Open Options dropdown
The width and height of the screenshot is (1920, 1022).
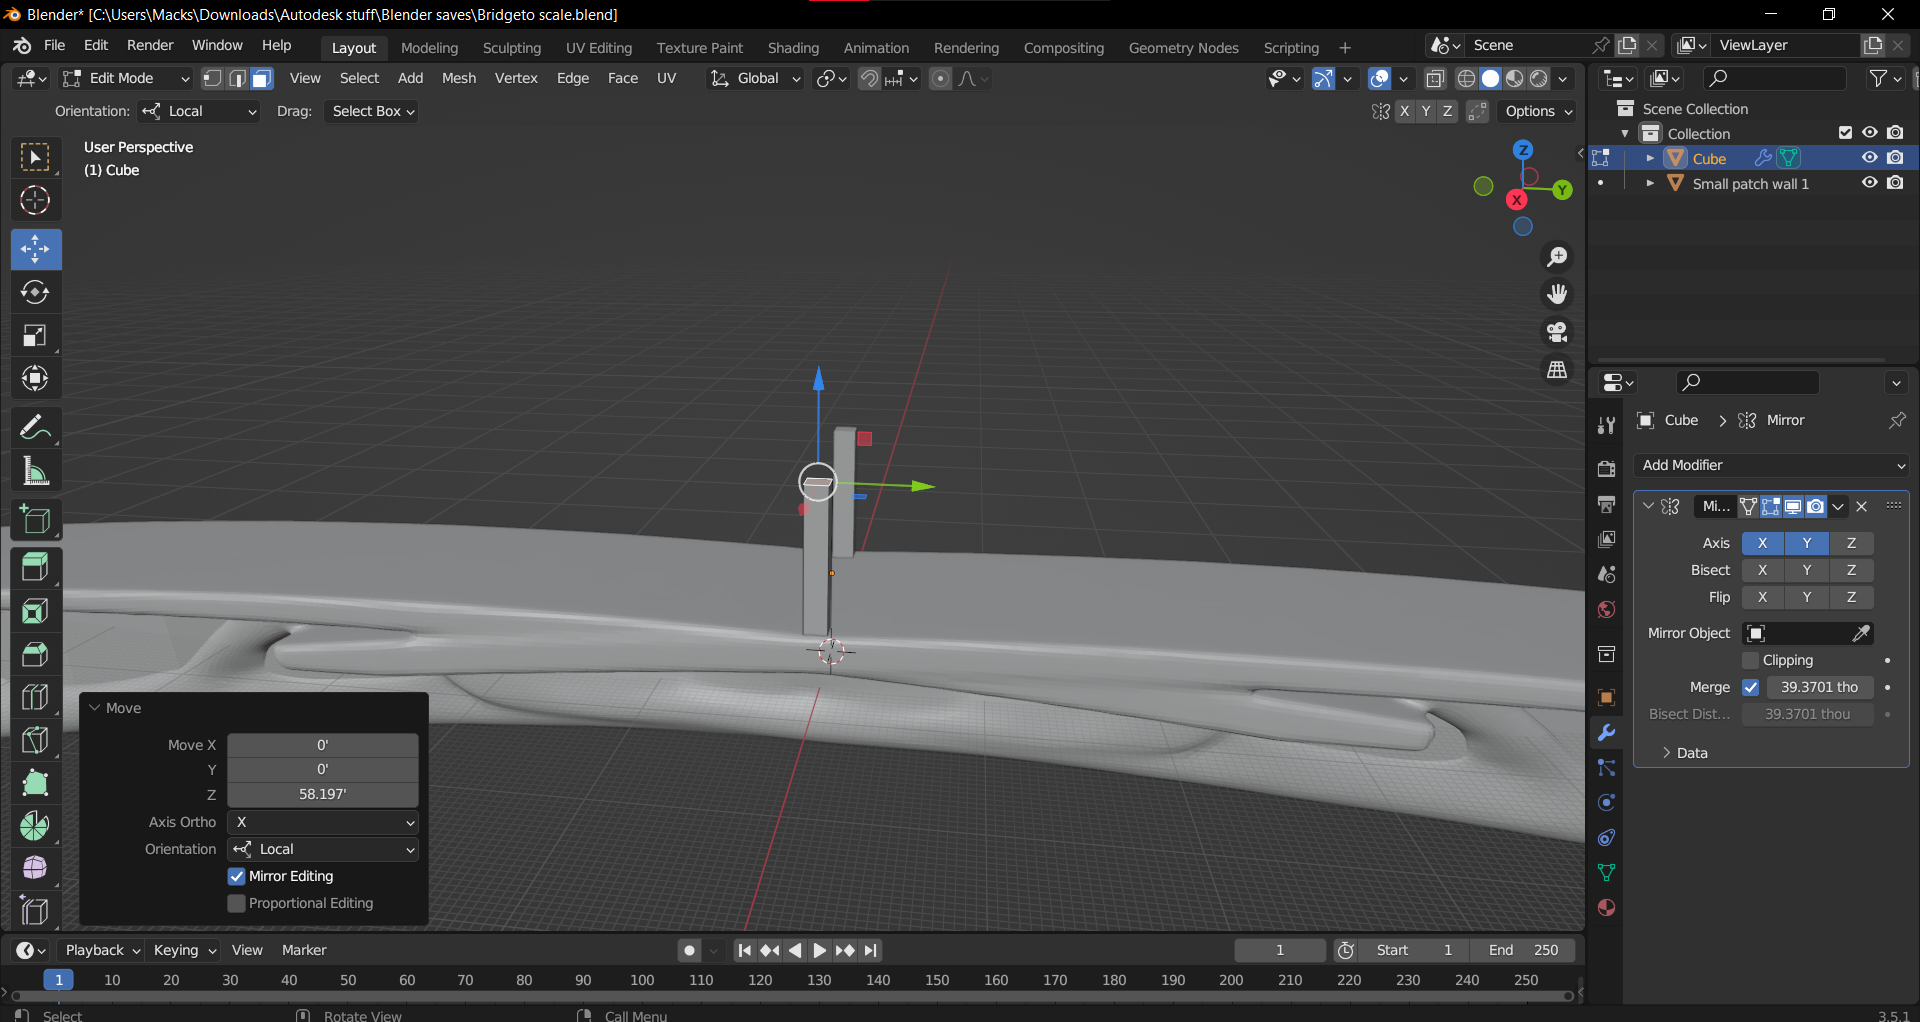[x=1538, y=111]
